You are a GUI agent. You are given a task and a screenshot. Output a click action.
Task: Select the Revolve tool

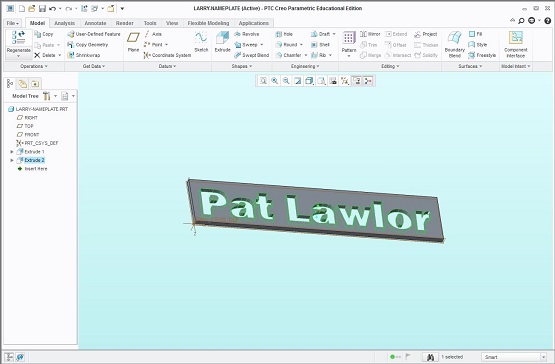[x=247, y=34]
